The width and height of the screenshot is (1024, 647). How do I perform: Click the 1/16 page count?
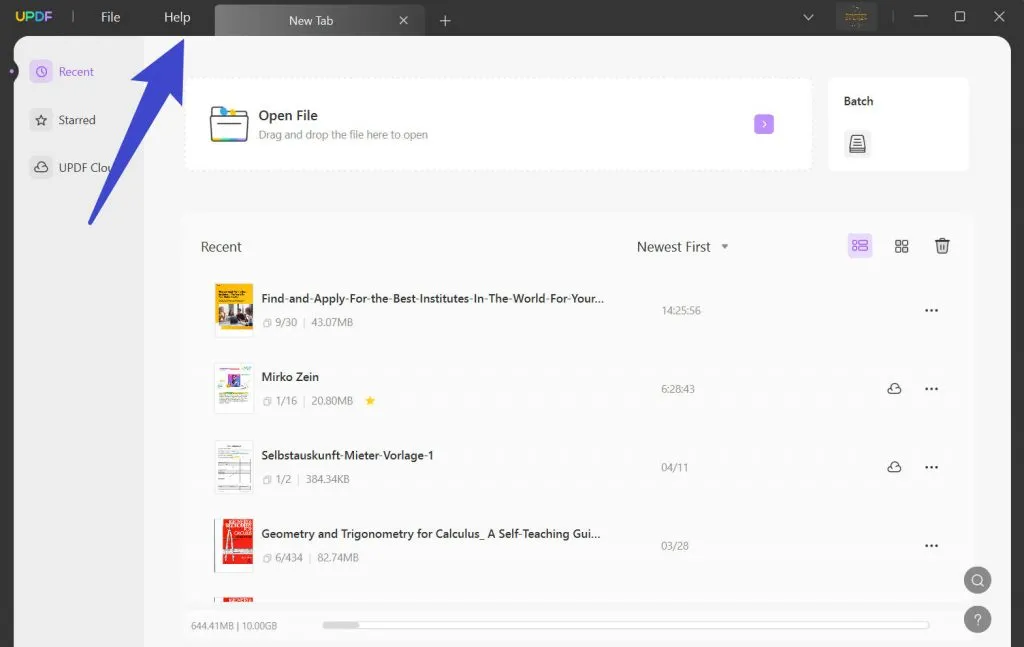point(286,401)
